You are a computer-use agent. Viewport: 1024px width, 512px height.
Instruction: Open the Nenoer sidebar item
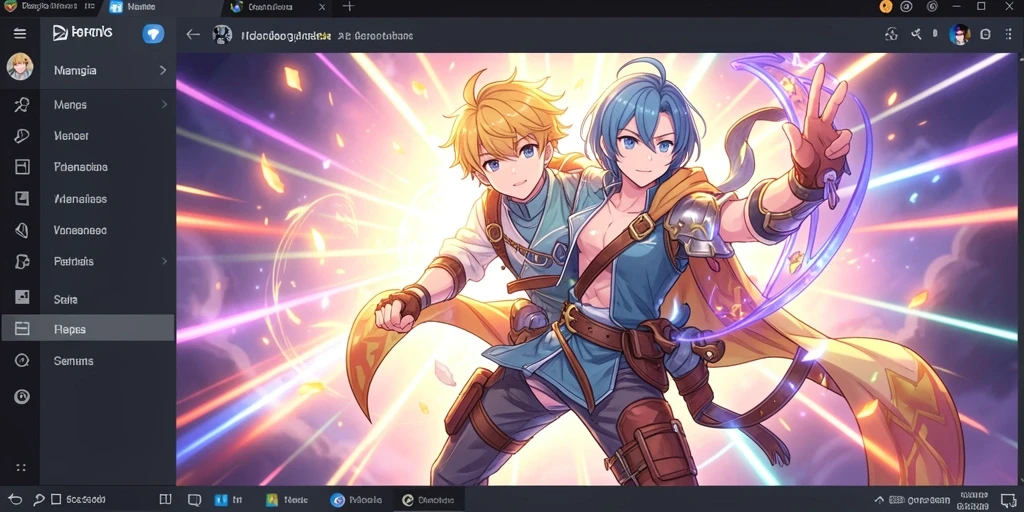108,136
